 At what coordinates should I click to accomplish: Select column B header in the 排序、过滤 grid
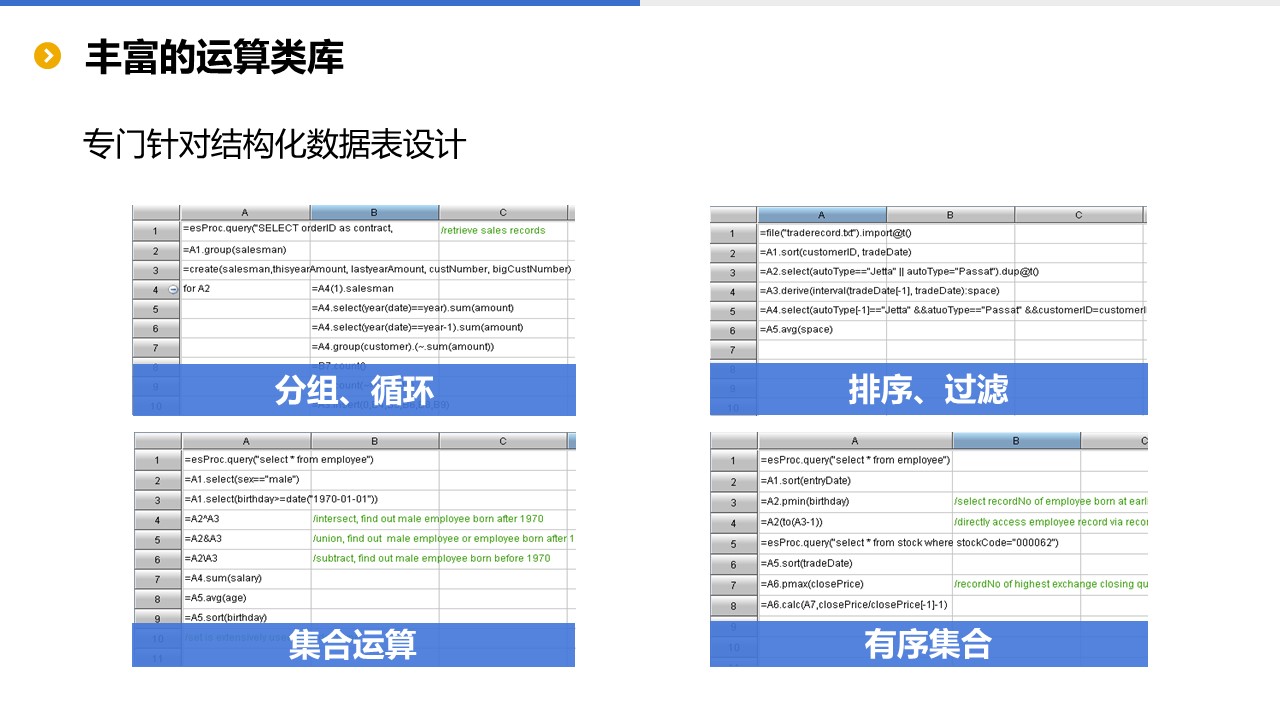(x=950, y=215)
